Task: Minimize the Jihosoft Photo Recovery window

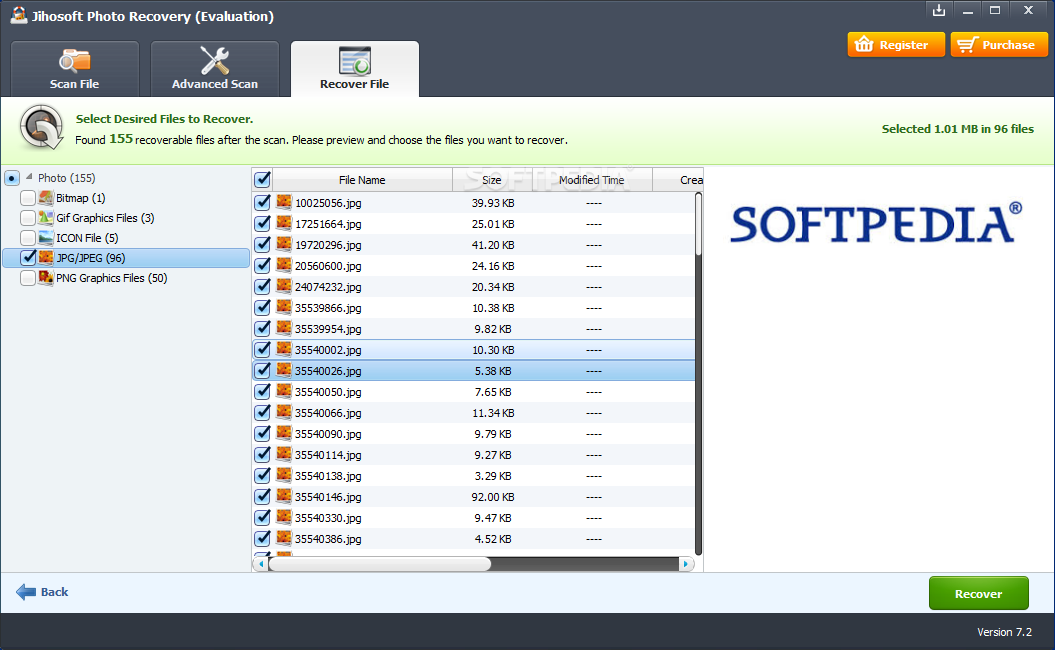Action: pyautogui.click(x=968, y=10)
